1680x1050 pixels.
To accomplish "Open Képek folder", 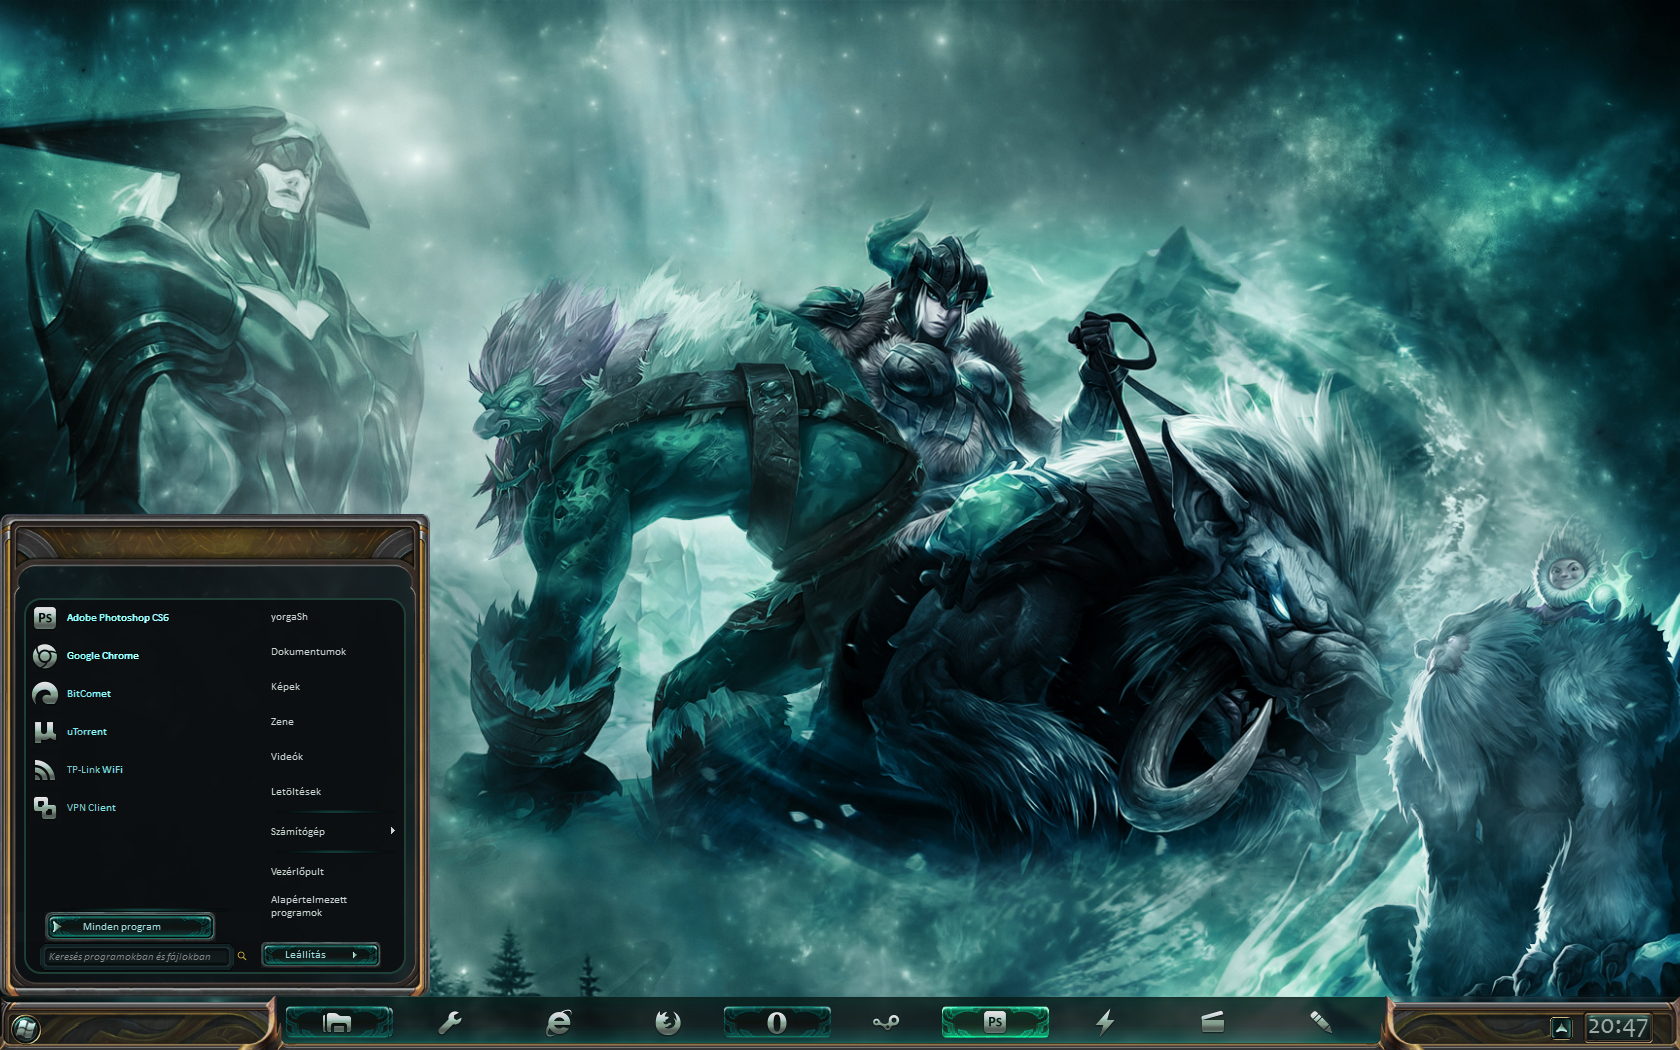I will click(x=285, y=687).
